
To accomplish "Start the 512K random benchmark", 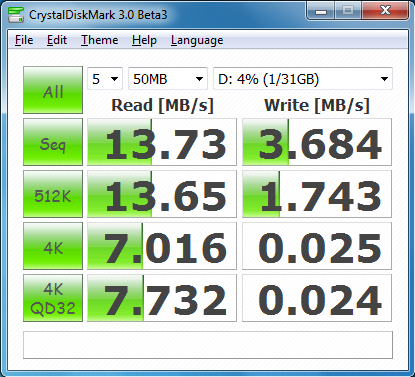I will (x=53, y=194).
